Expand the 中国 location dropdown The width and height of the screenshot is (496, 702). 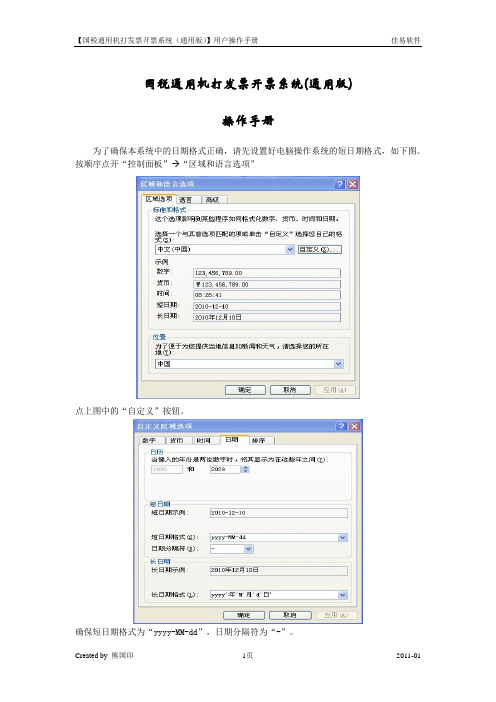tap(338, 364)
